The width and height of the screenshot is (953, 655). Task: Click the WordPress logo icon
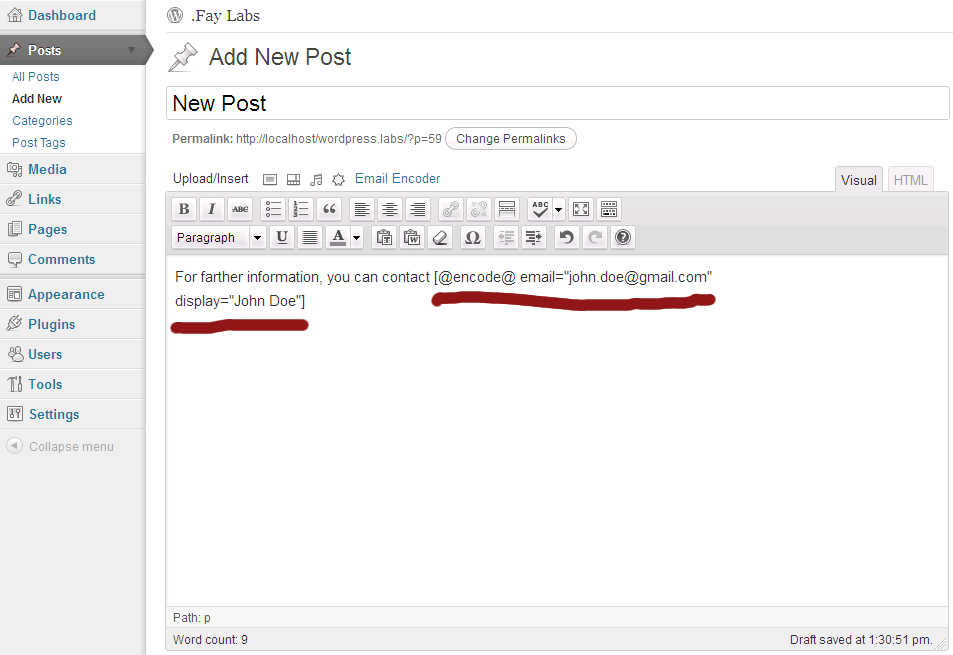pyautogui.click(x=175, y=15)
